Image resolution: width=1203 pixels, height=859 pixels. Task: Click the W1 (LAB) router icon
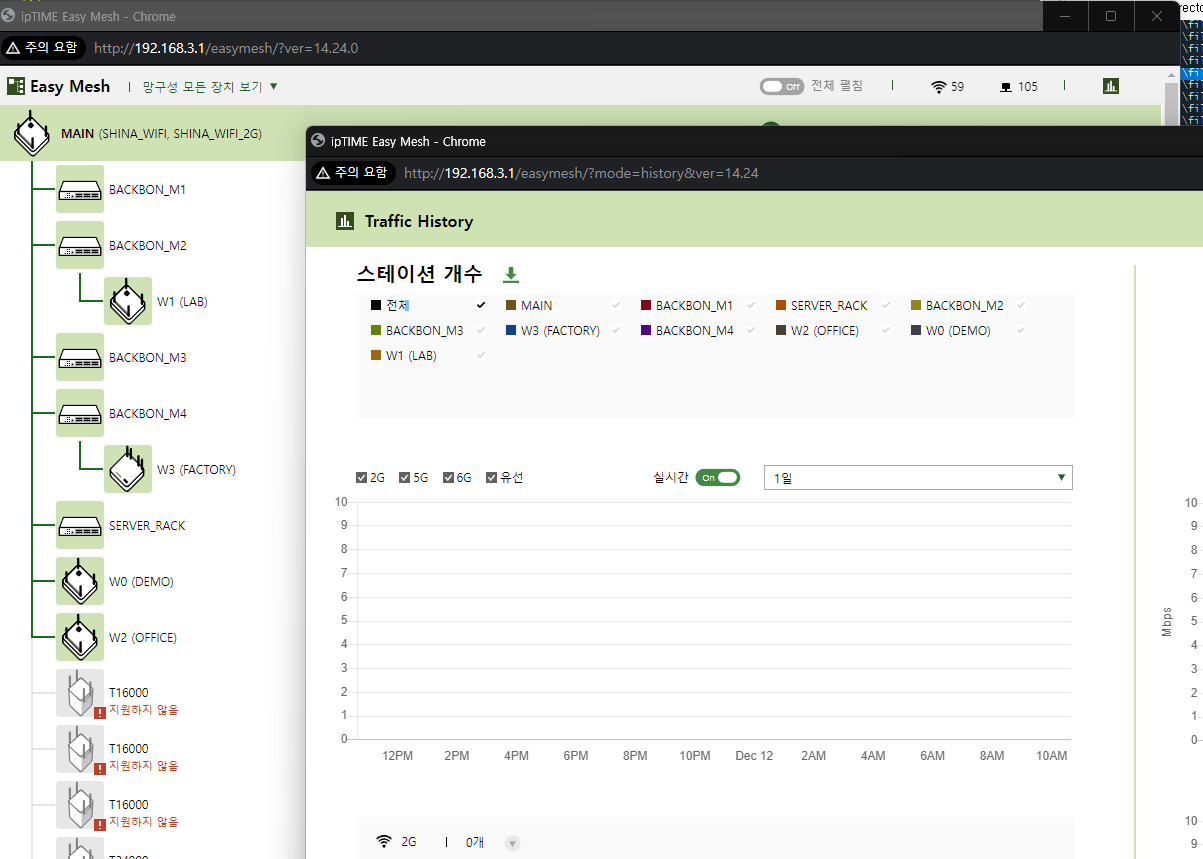click(x=128, y=301)
